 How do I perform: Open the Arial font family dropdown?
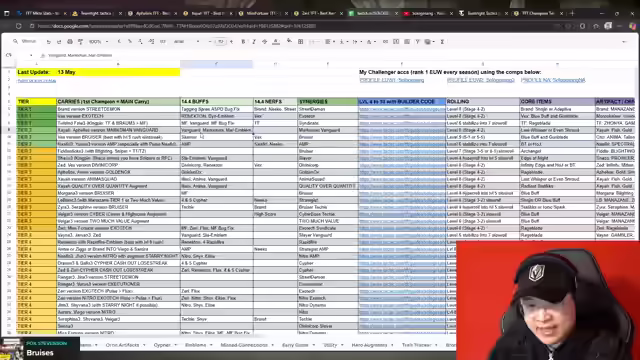187,42
